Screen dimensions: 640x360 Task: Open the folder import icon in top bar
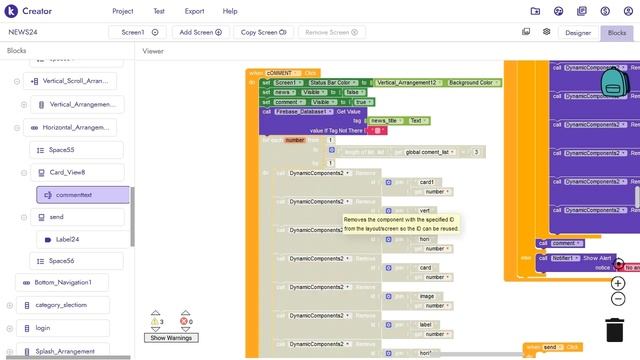[535, 11]
